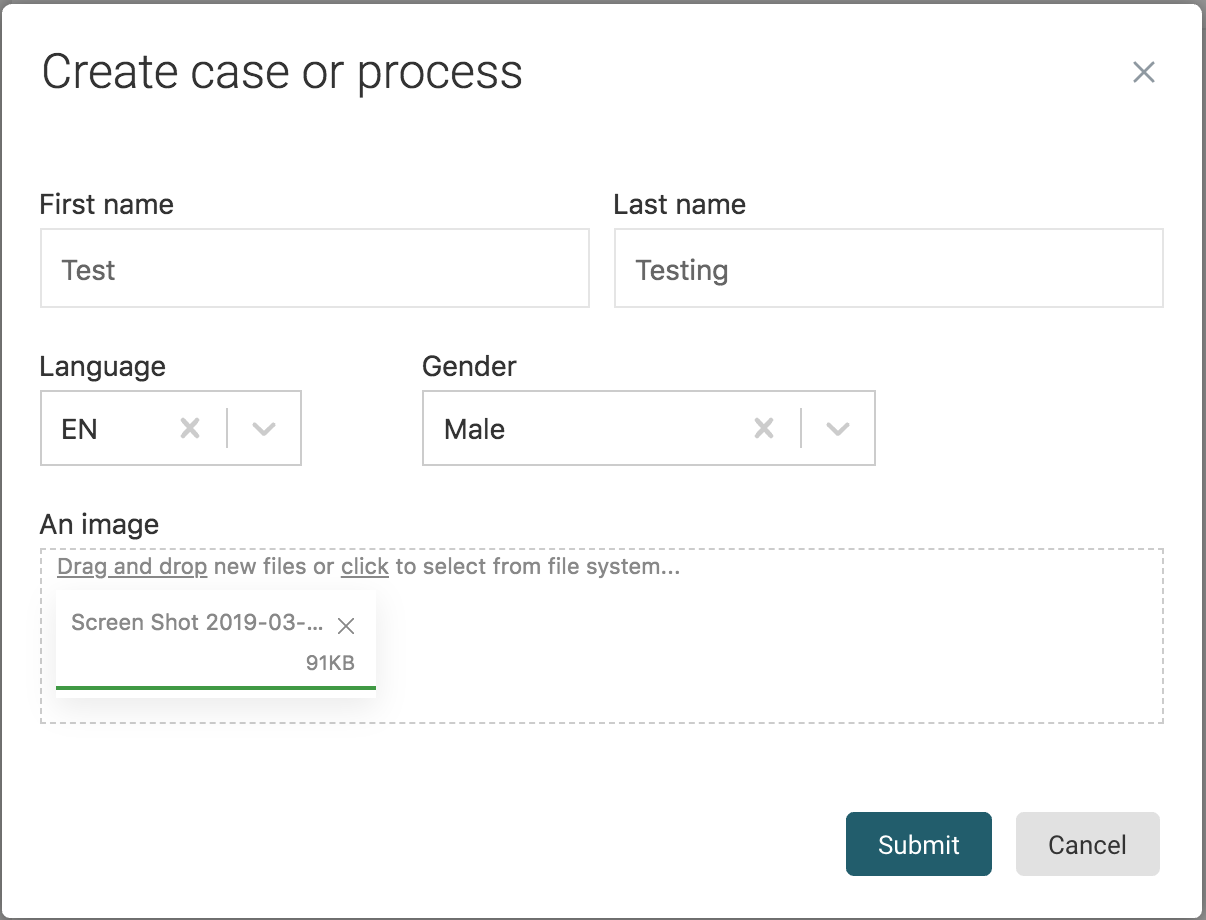Select the EN value in Language box

pyautogui.click(x=80, y=429)
